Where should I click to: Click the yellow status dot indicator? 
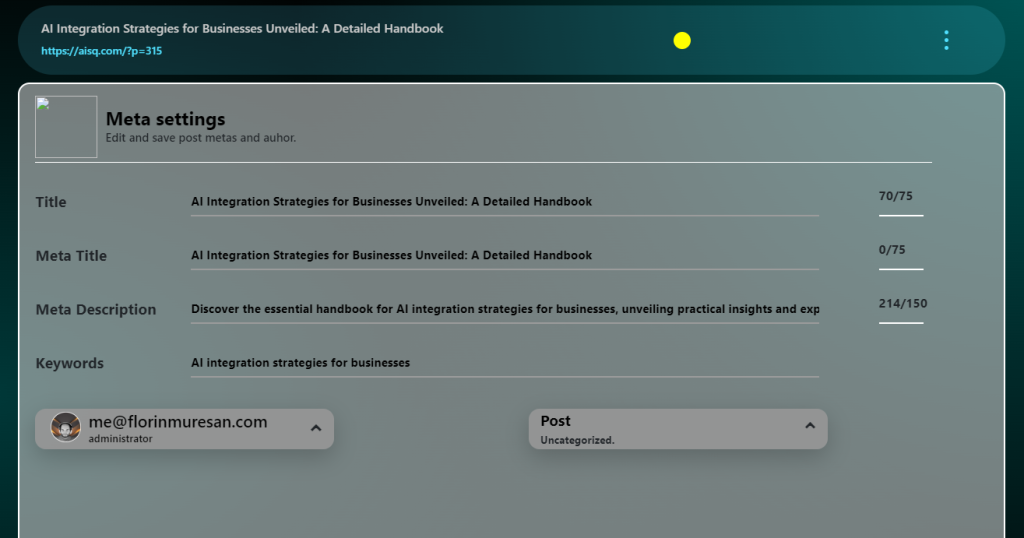(x=682, y=40)
